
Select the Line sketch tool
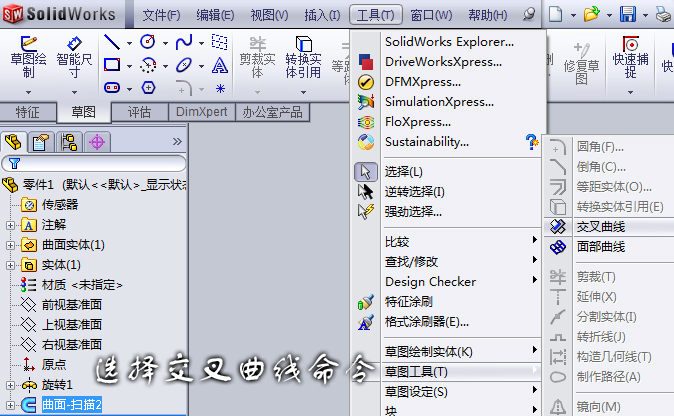point(112,42)
